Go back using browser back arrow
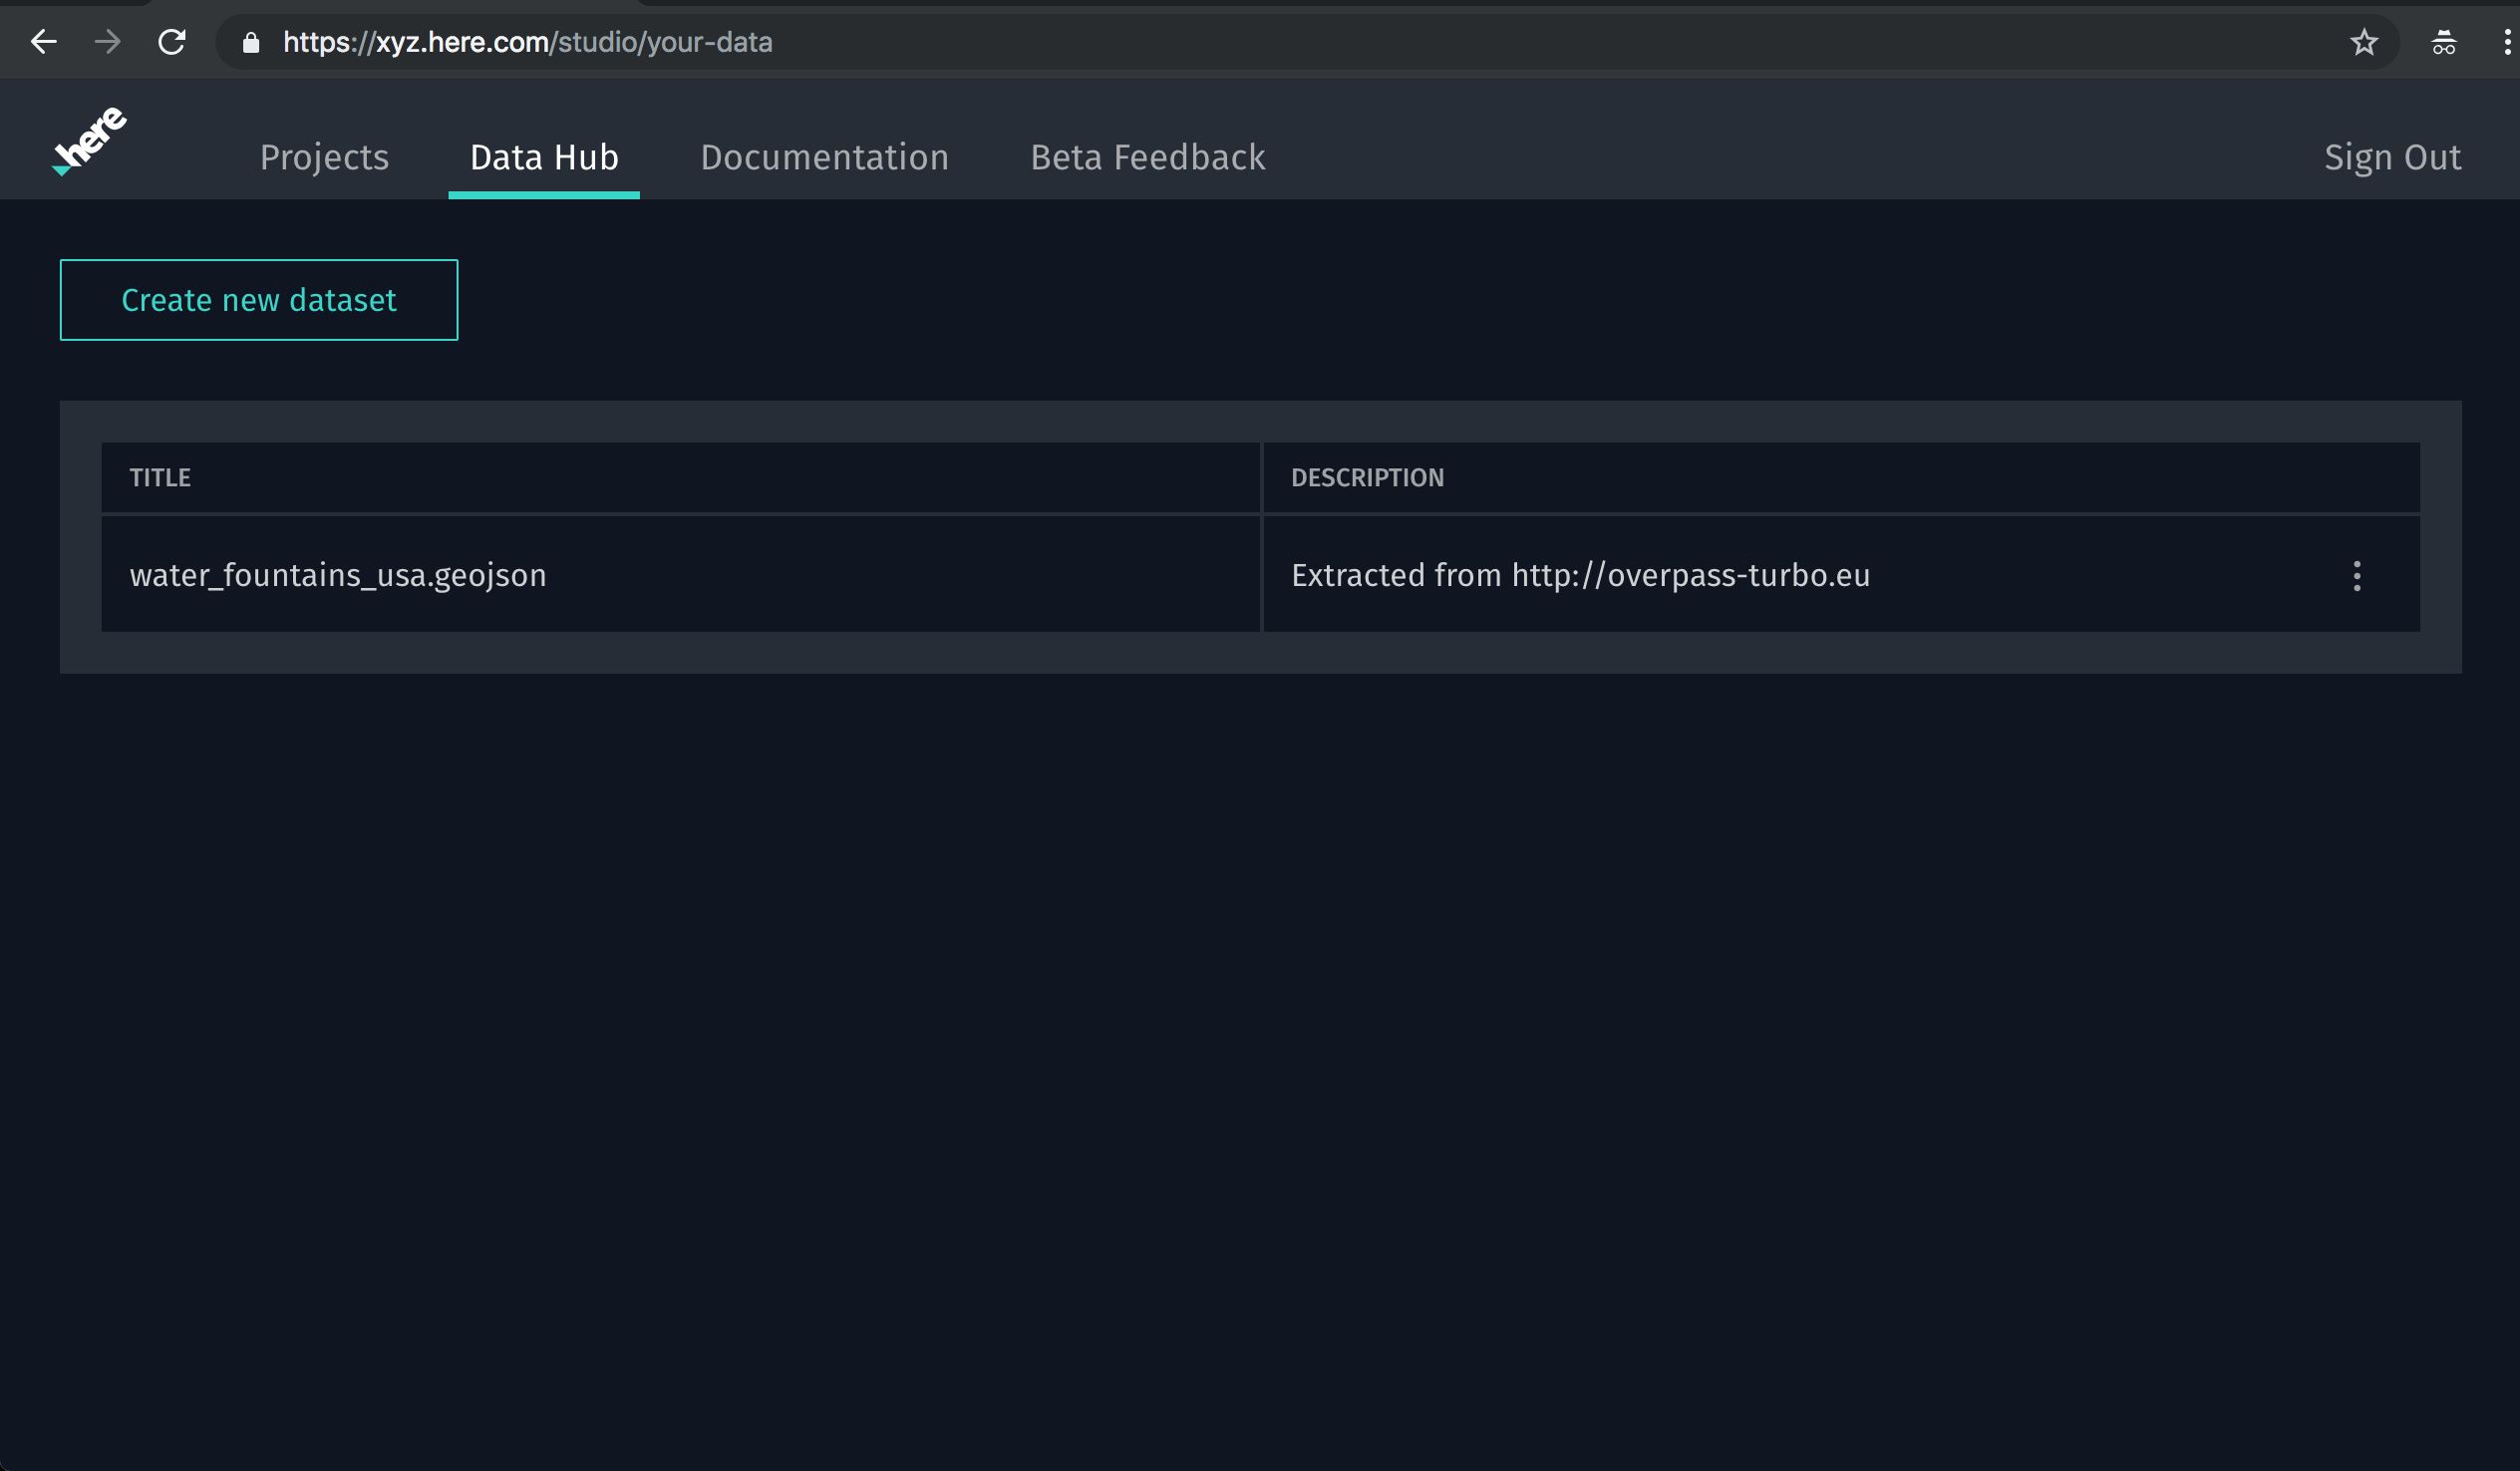Viewport: 2520px width, 1471px height. tap(44, 42)
